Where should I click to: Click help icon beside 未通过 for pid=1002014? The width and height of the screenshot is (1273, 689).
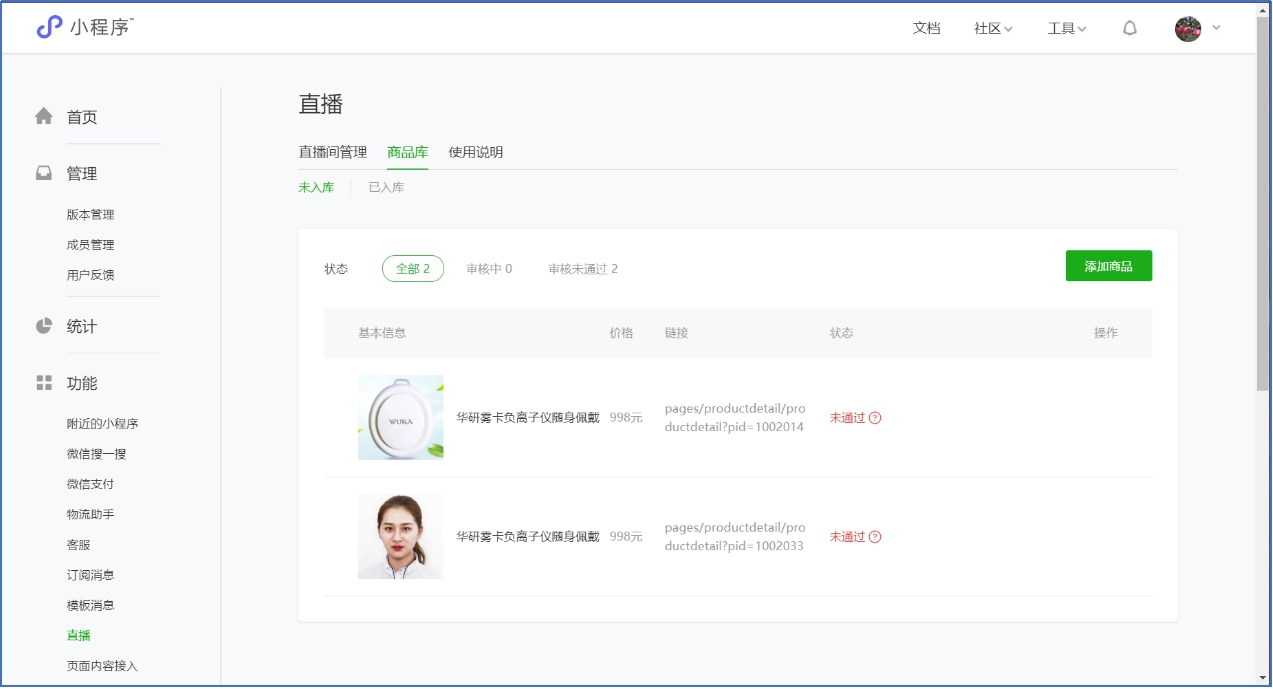click(x=875, y=418)
